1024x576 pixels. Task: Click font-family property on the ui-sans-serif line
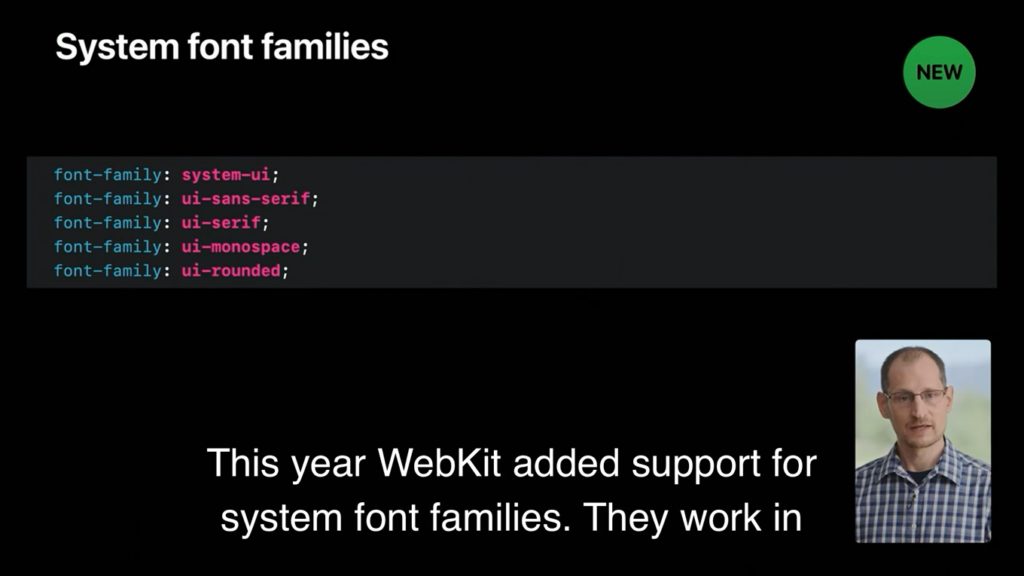tap(107, 198)
